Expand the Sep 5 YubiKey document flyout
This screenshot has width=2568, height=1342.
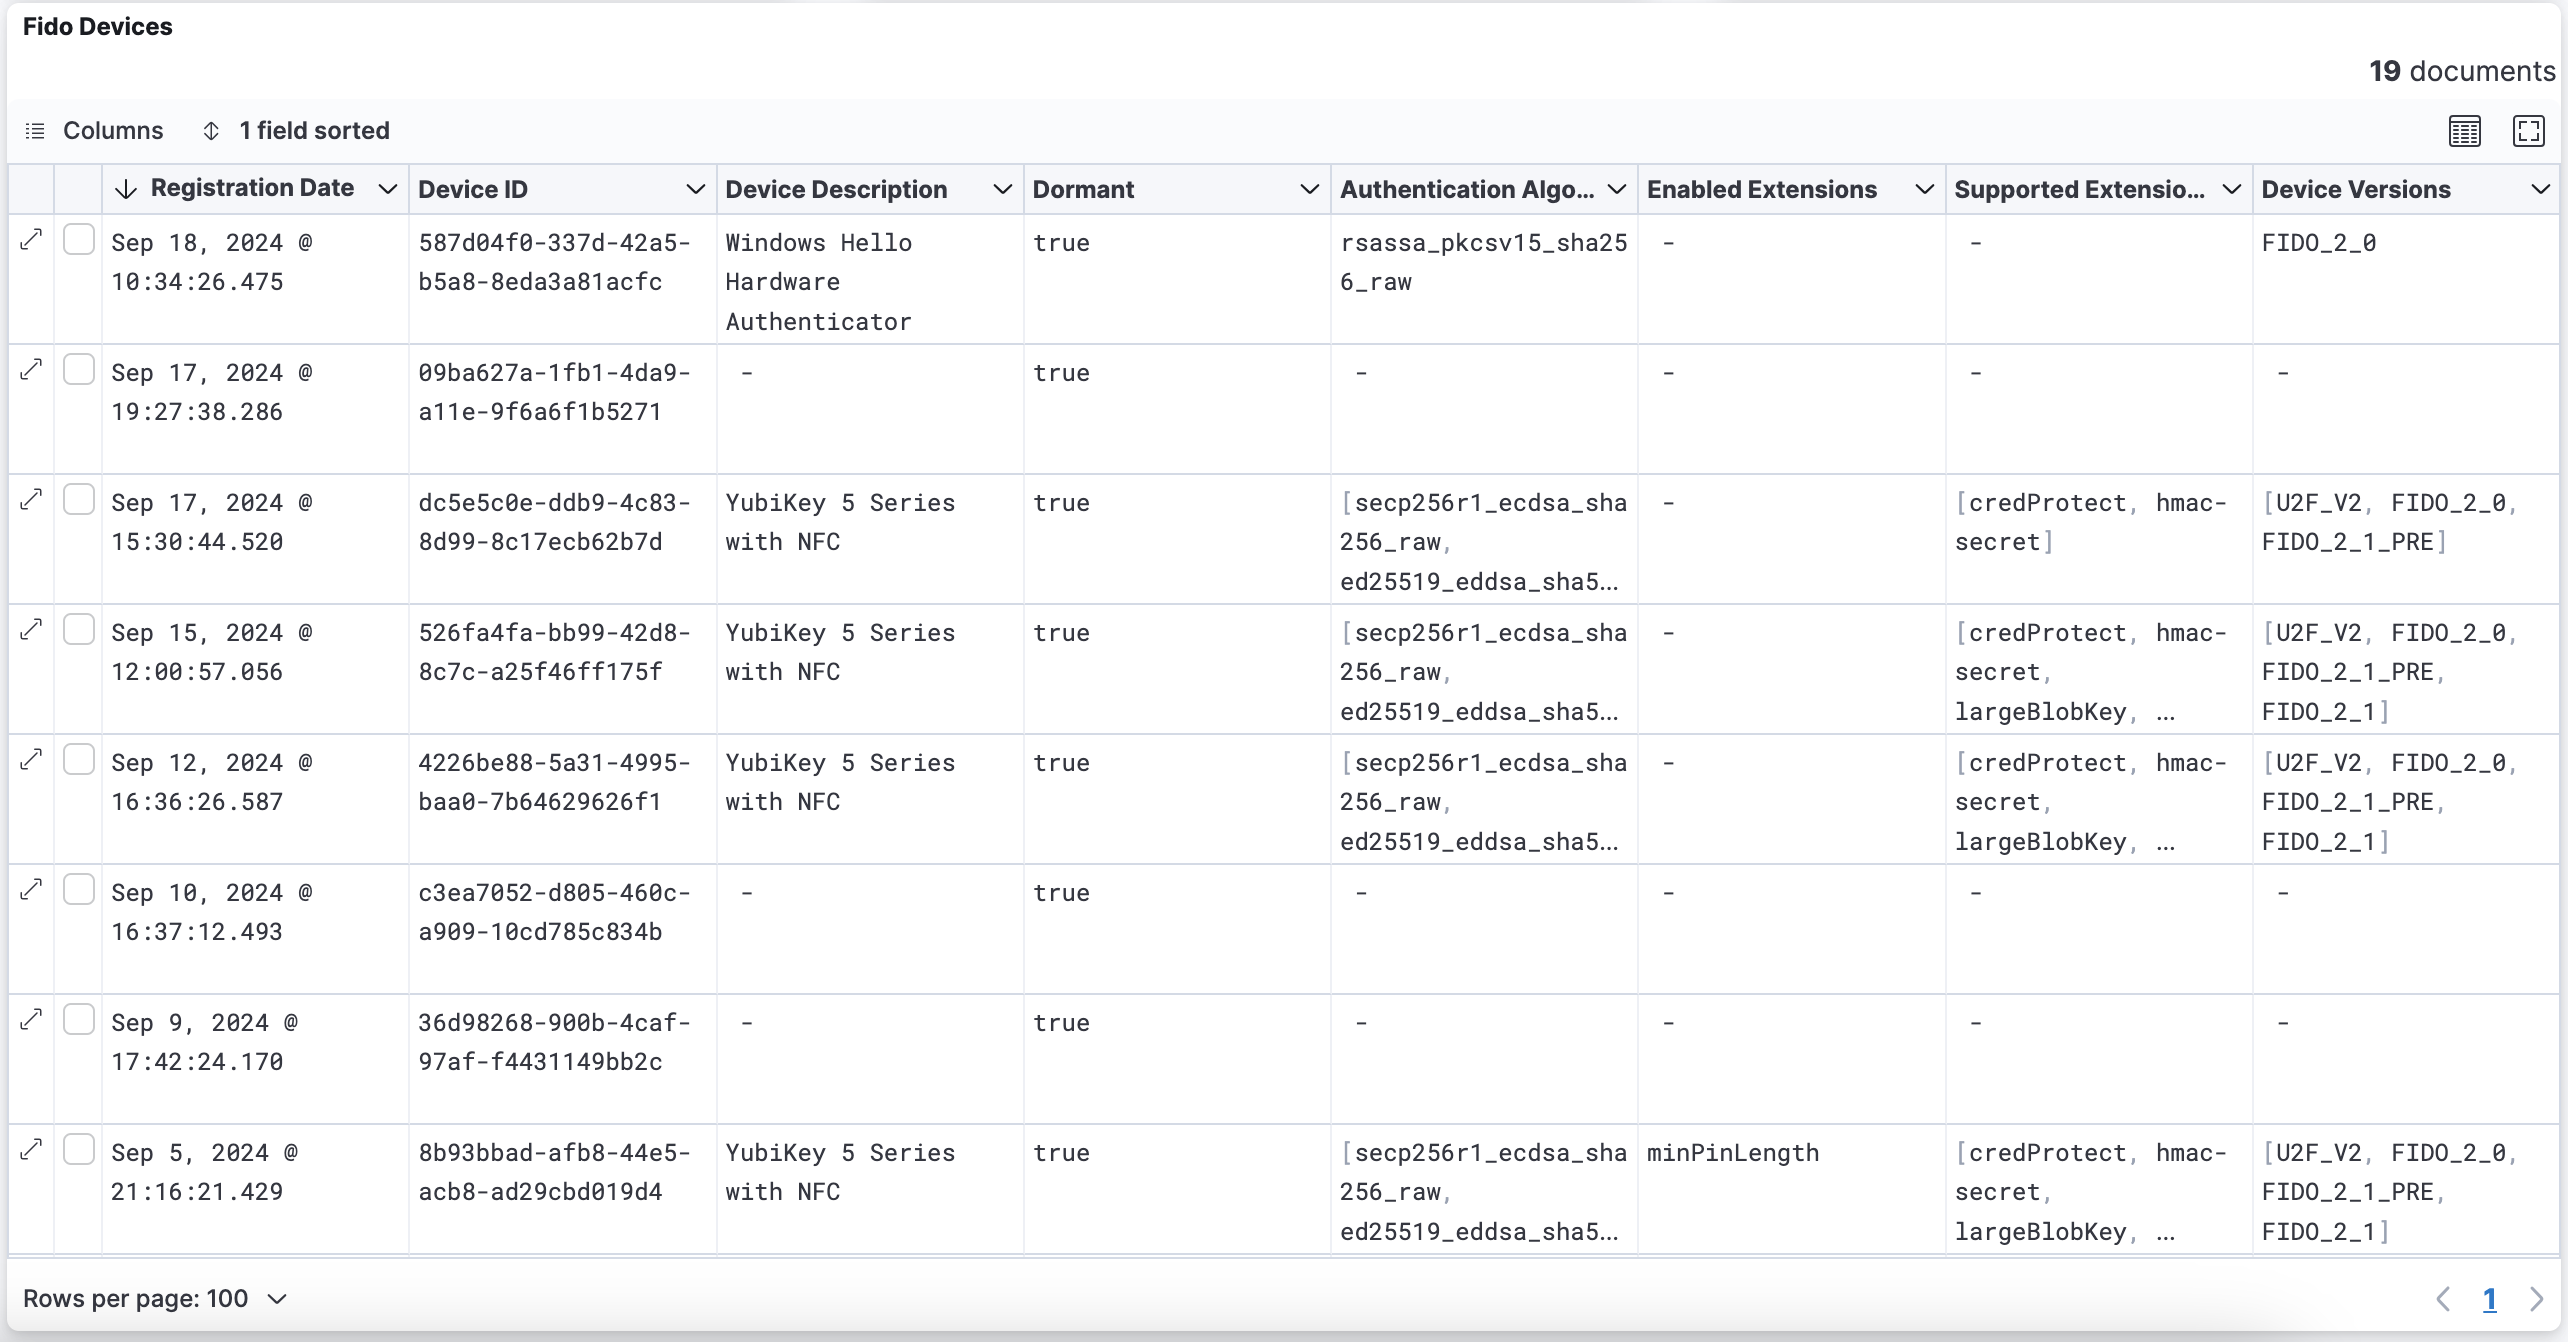pyautogui.click(x=31, y=1149)
